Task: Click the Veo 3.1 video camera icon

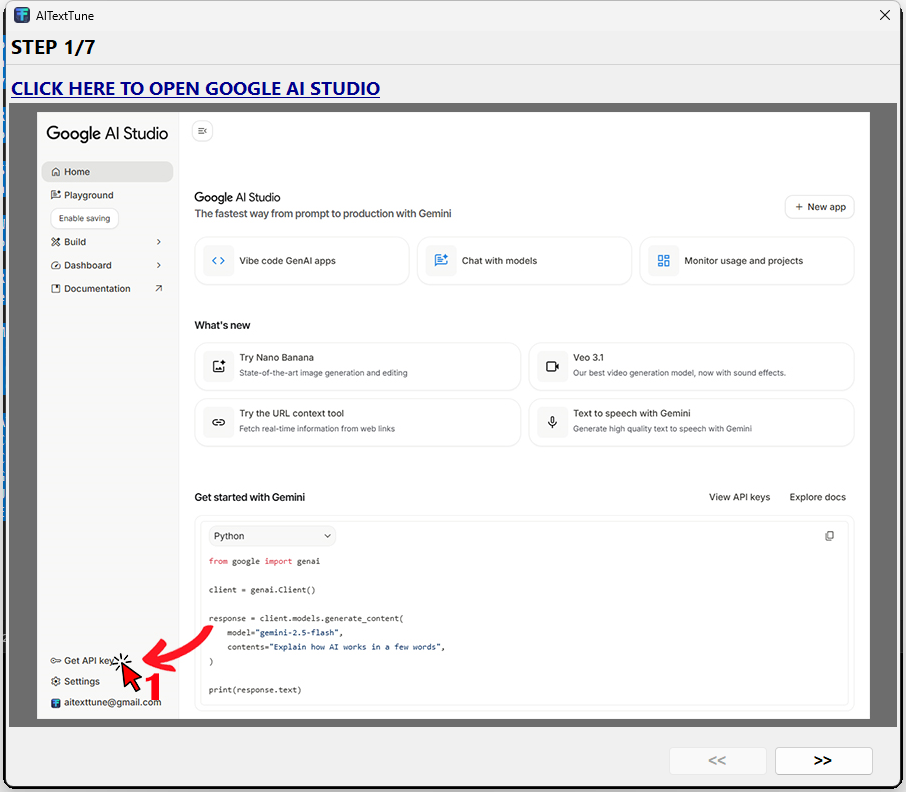Action: (x=552, y=366)
